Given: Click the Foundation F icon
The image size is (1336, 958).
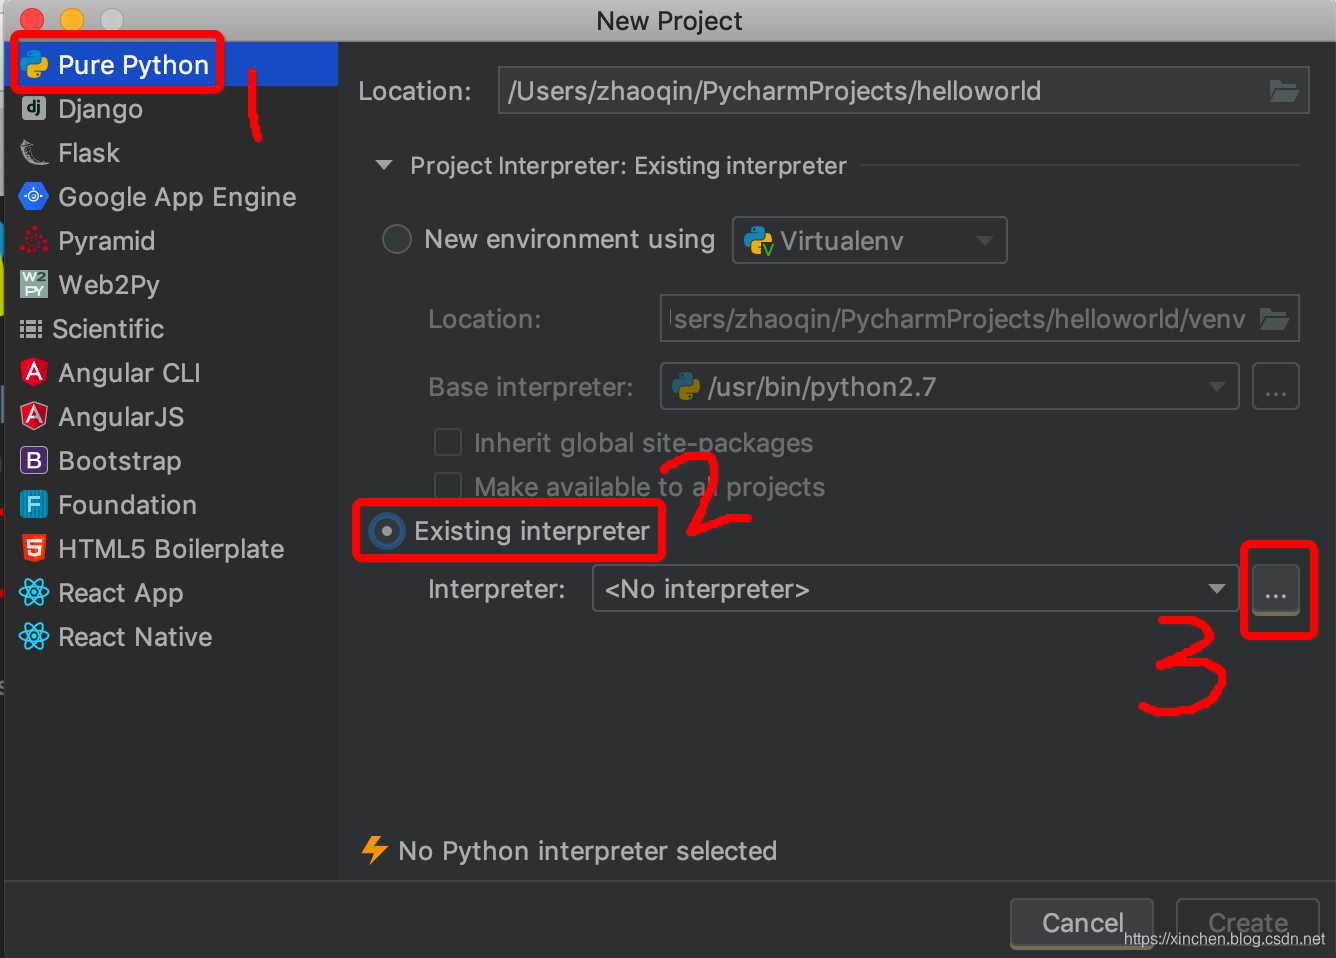Looking at the screenshot, I should (34, 504).
